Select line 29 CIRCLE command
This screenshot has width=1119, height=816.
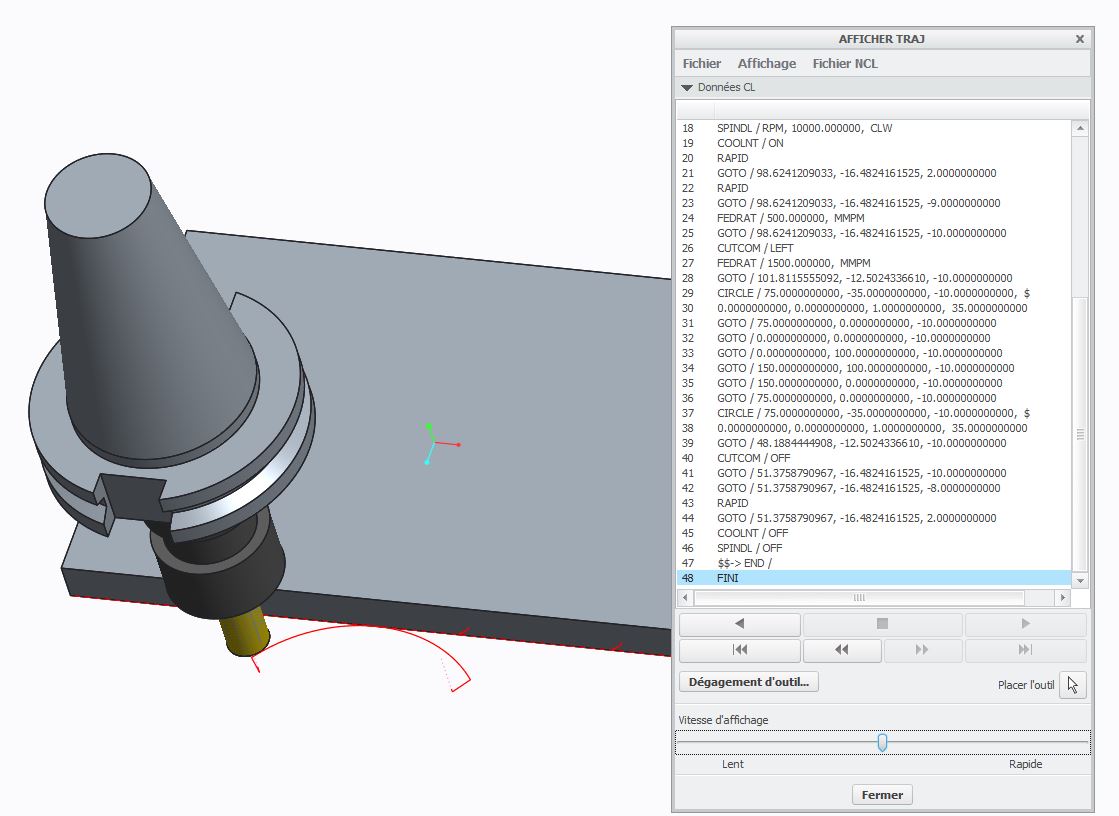coord(874,293)
